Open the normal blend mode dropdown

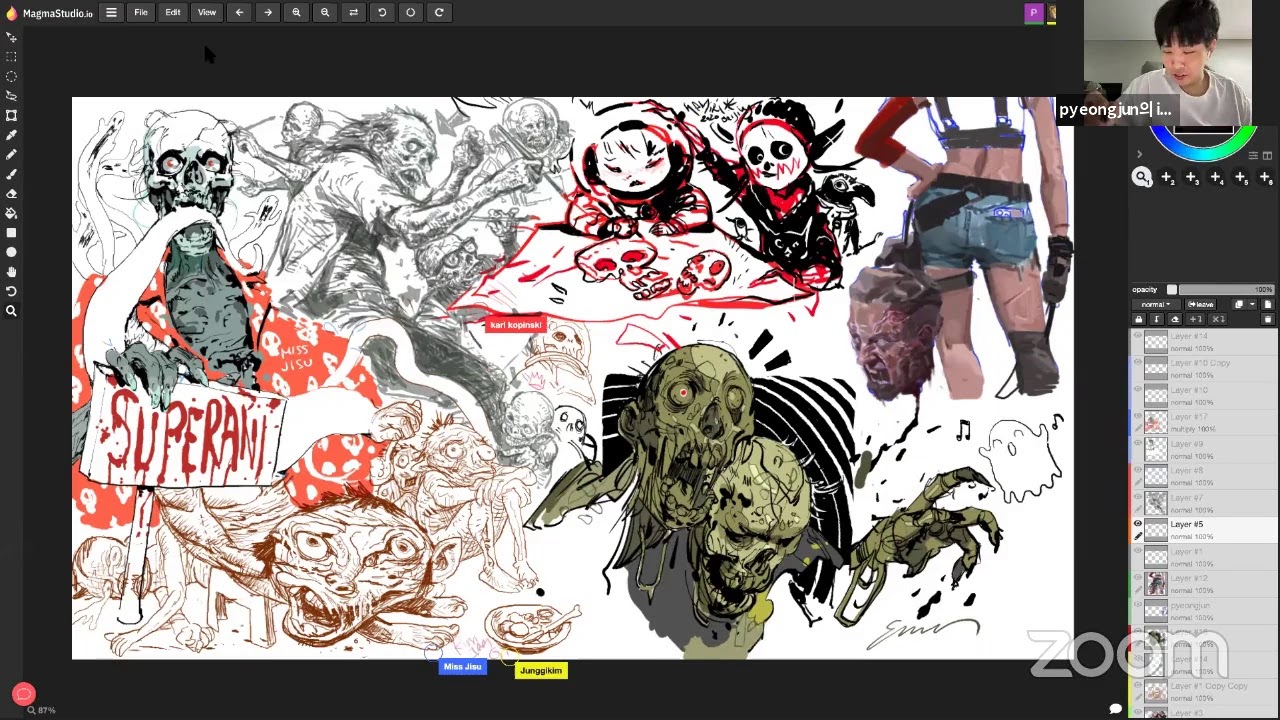pos(1156,304)
